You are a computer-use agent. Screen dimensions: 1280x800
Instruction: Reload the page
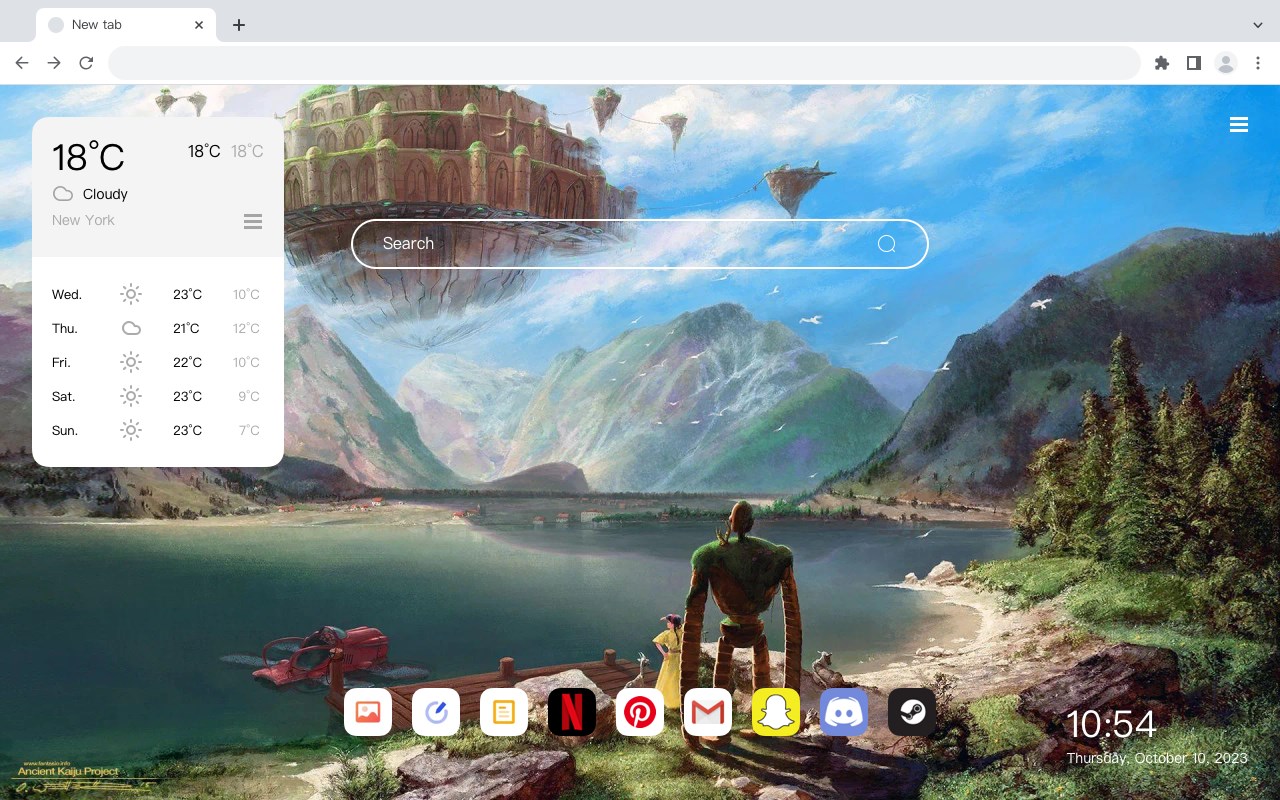(86, 63)
